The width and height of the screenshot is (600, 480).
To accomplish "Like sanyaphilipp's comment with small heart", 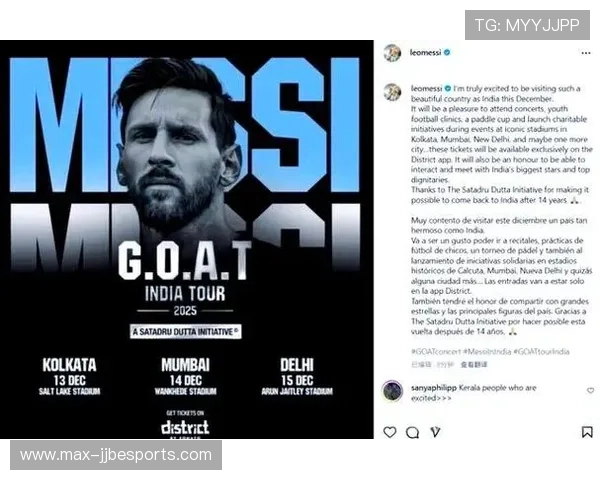I will (590, 390).
